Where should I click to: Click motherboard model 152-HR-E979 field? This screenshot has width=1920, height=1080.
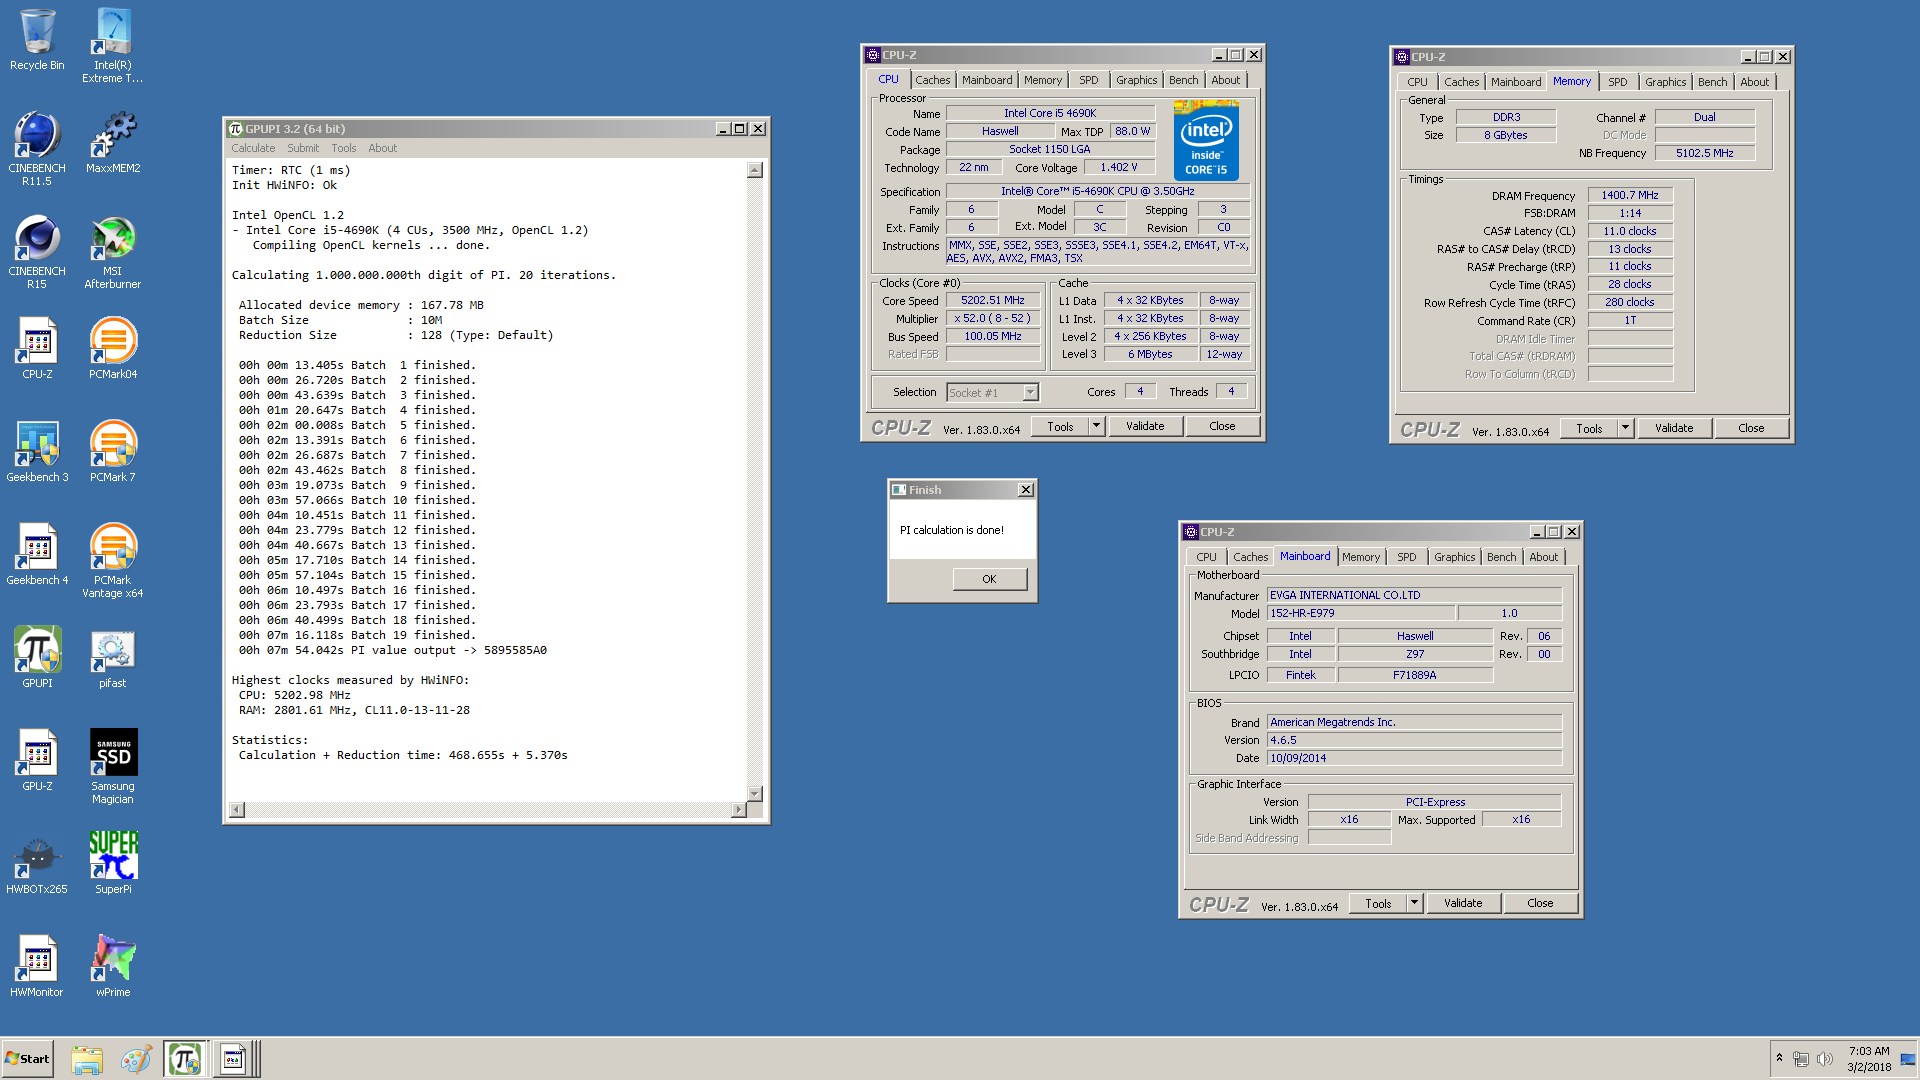pos(1360,614)
